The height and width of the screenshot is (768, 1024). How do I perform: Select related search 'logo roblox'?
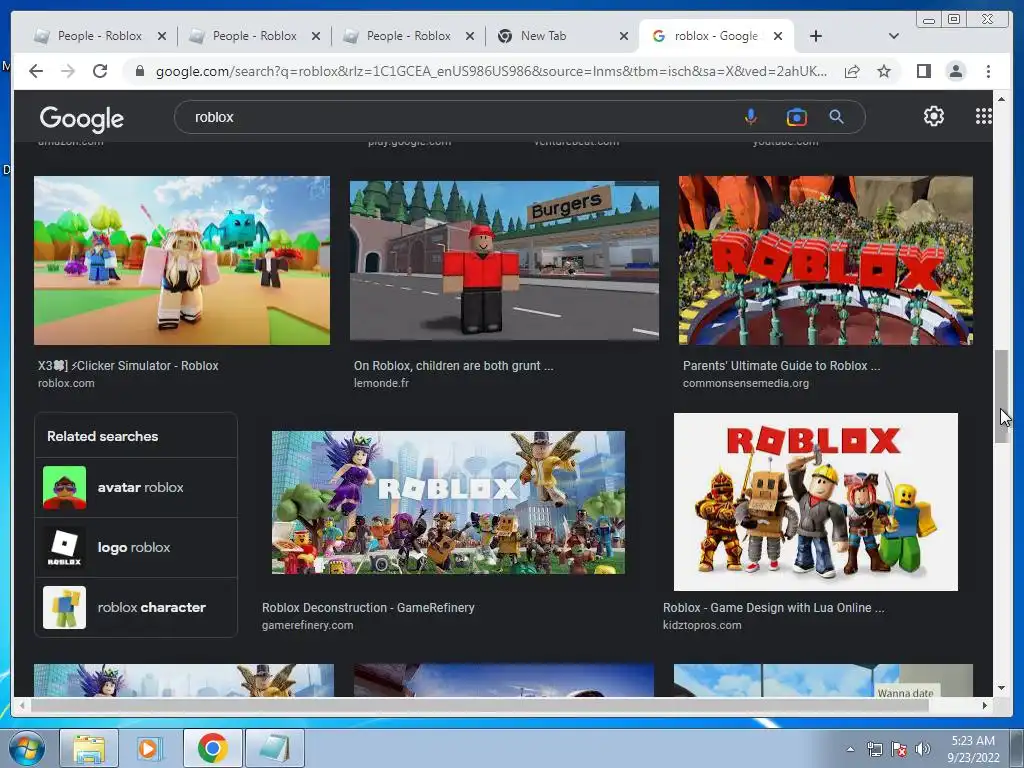tap(136, 547)
